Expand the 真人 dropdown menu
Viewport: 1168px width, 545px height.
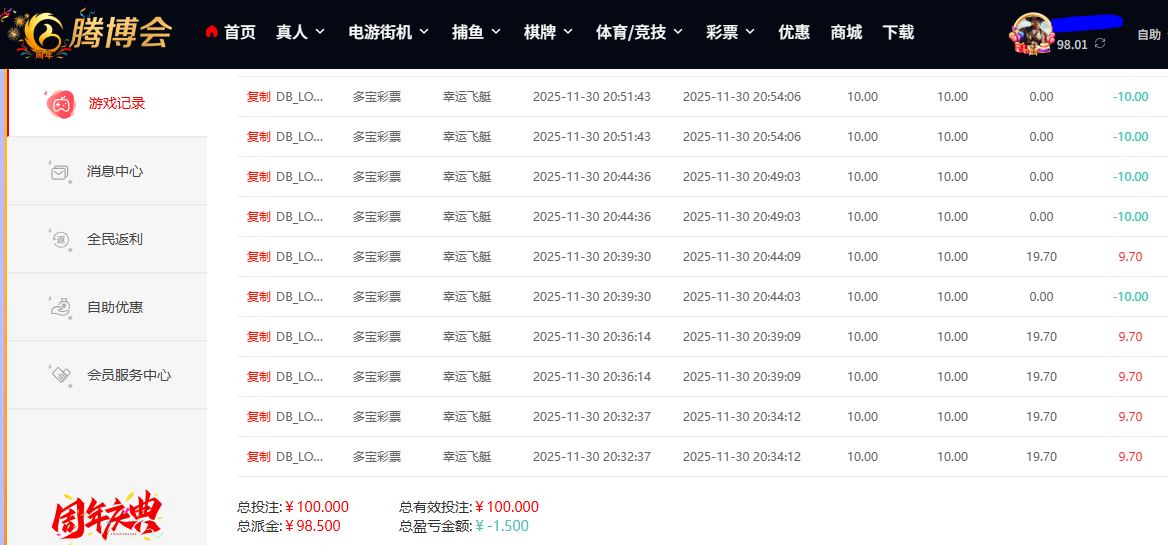click(301, 32)
